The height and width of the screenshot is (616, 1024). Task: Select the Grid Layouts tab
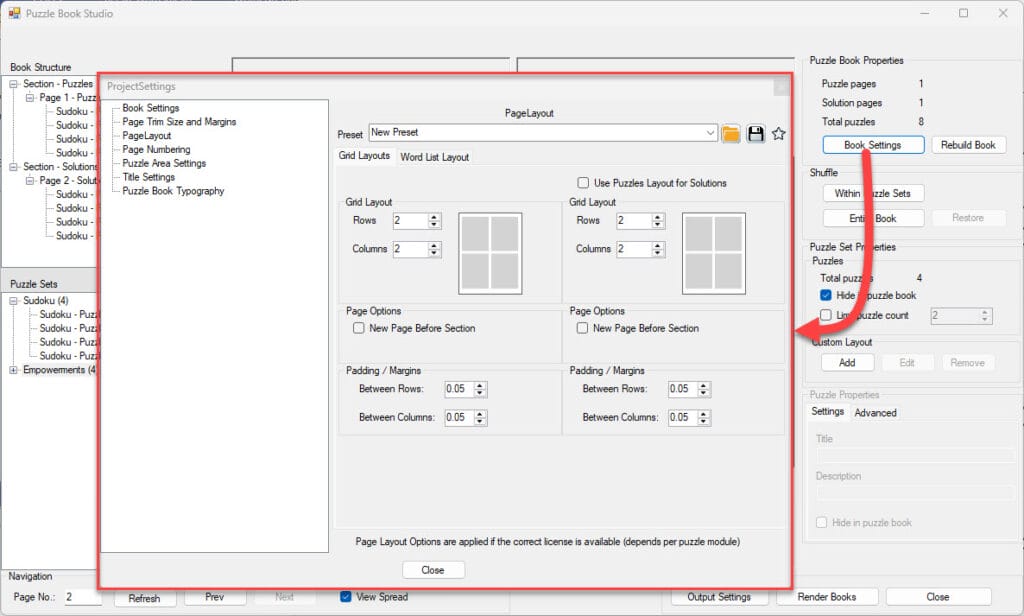coord(364,156)
